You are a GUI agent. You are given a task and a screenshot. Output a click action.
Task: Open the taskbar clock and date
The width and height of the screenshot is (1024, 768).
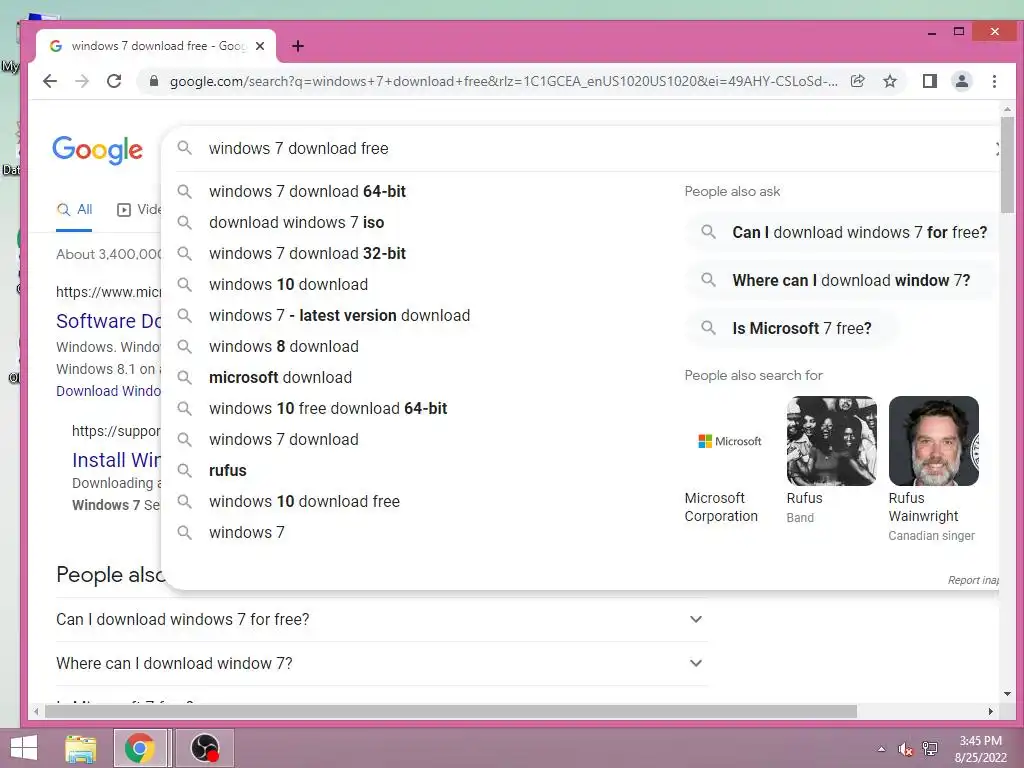(980, 749)
